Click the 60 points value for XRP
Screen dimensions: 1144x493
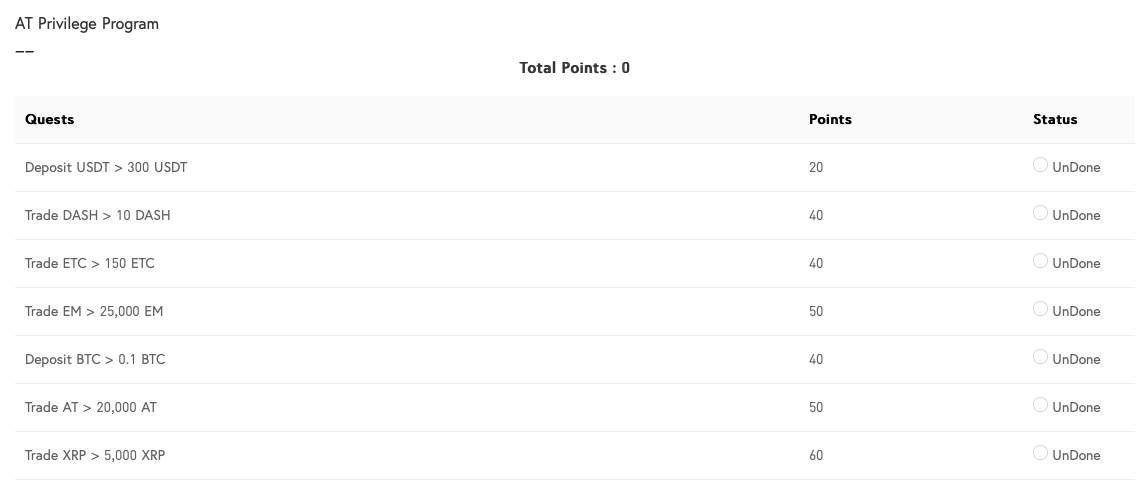click(x=816, y=456)
